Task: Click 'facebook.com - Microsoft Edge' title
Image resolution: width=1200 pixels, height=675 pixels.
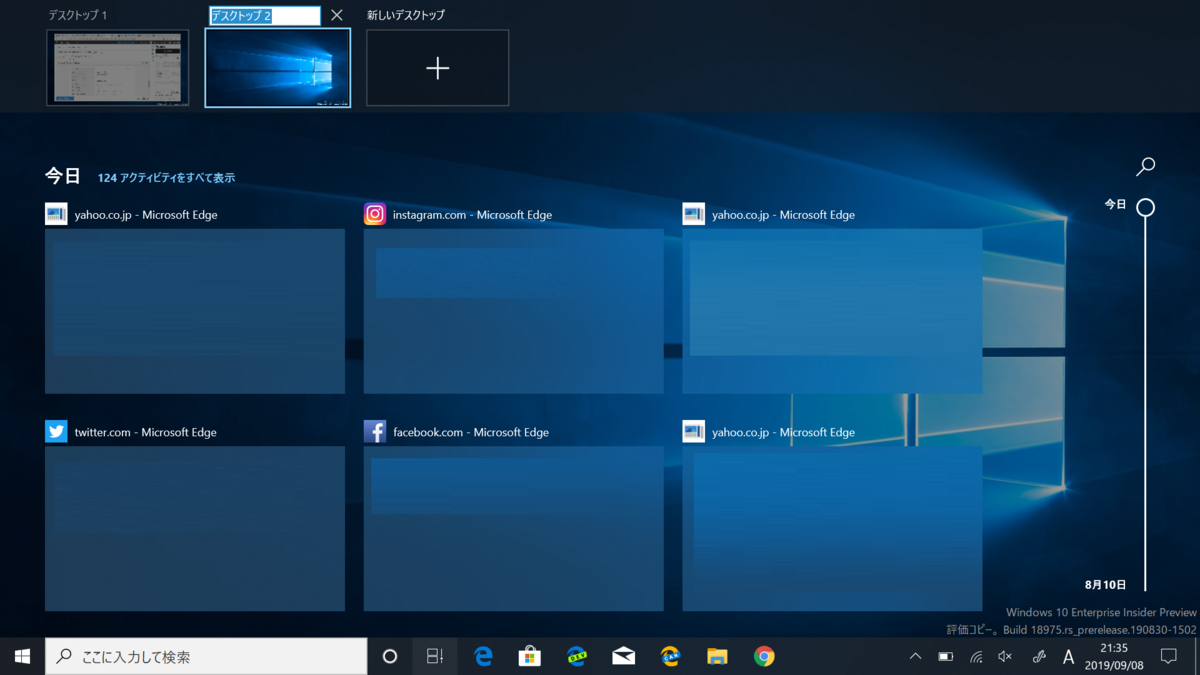Action: point(471,432)
